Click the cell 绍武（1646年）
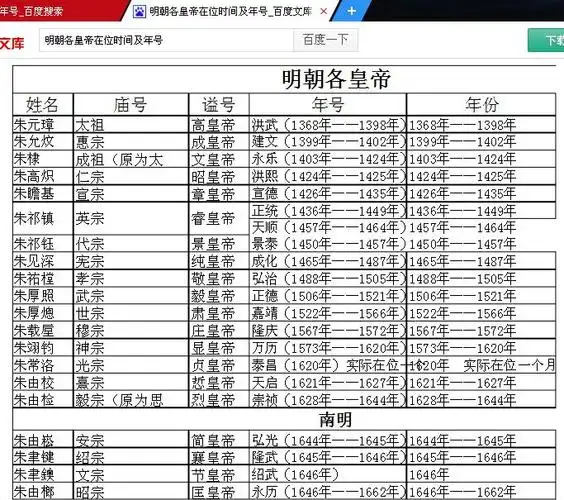Viewport: 564px width, 500px height. point(328,474)
